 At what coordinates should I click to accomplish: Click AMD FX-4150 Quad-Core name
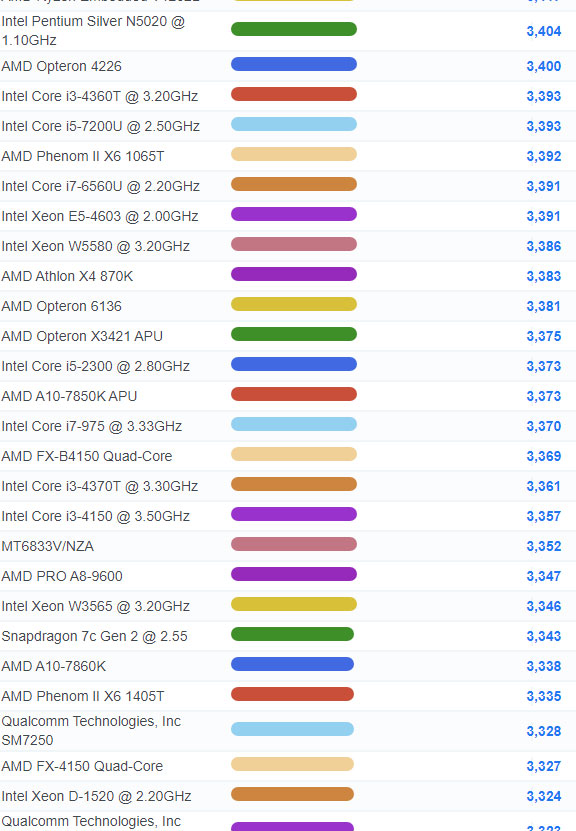coord(82,766)
